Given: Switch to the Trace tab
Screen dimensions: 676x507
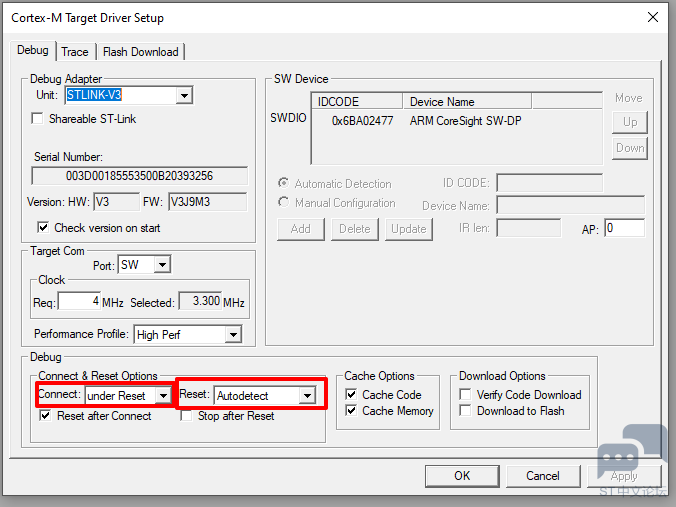Looking at the screenshot, I should pos(75,52).
